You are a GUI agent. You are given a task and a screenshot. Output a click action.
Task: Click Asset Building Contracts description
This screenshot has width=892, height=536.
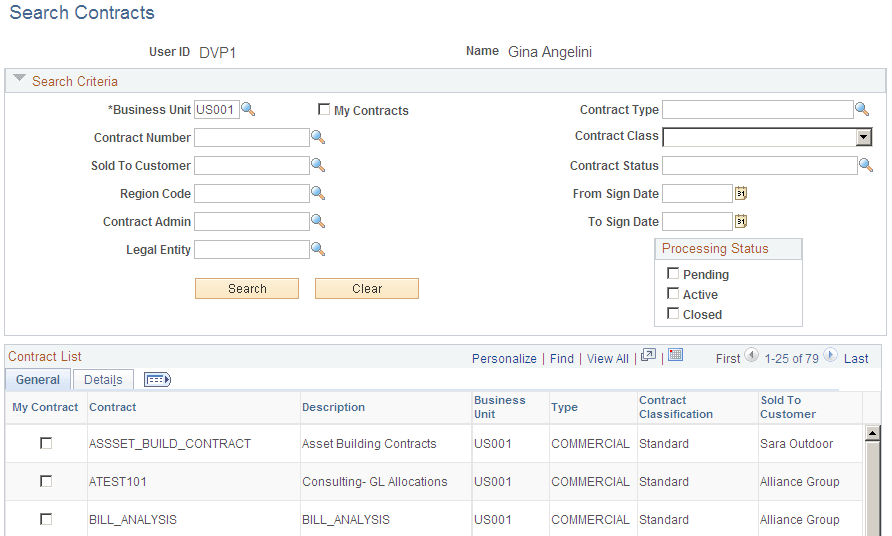click(369, 443)
